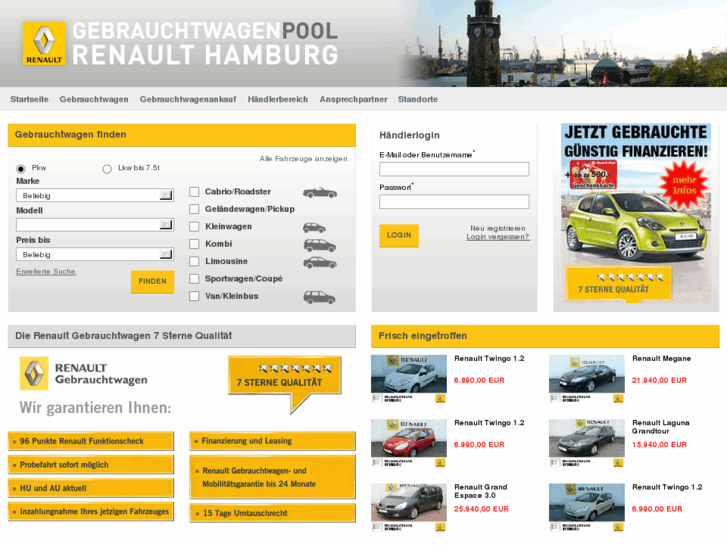Check the Sportwagen/Coupé checkbox
The width and height of the screenshot is (727, 545).
(x=194, y=279)
